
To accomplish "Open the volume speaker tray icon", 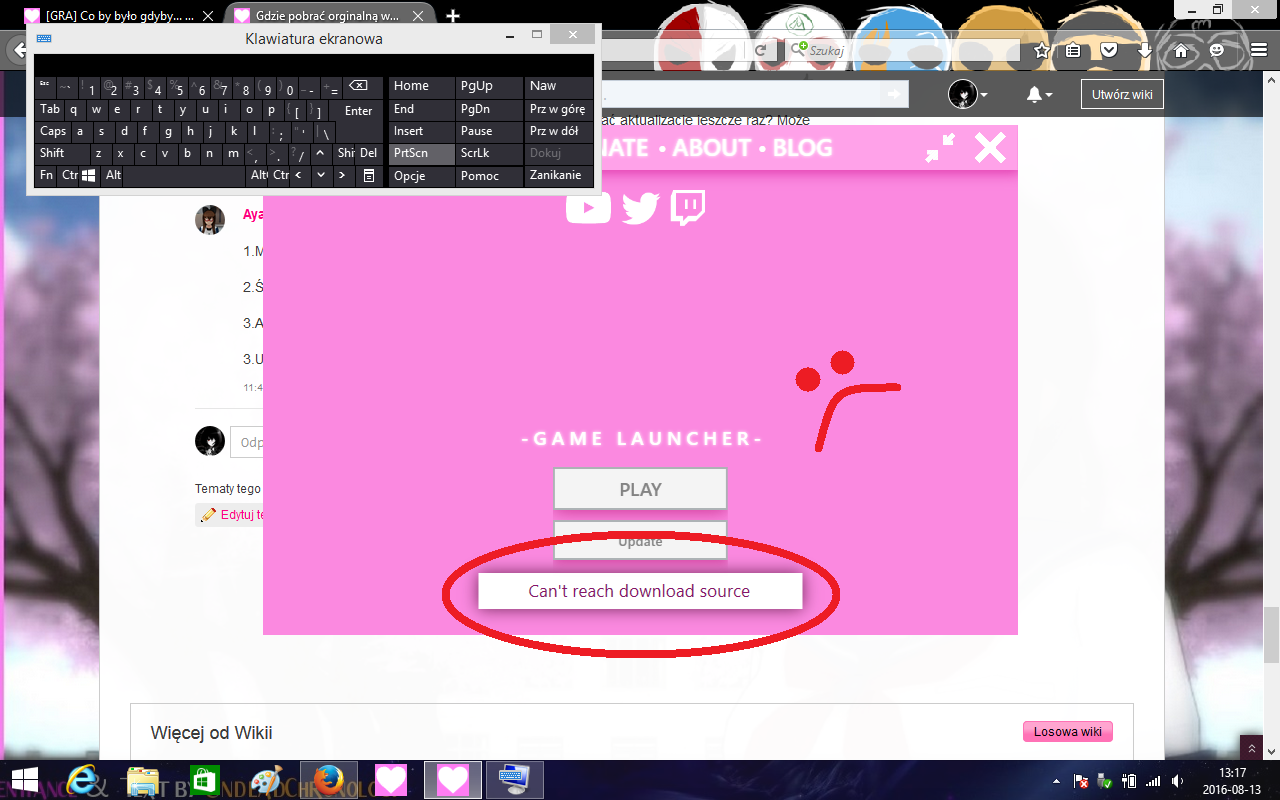I will click(x=1178, y=781).
